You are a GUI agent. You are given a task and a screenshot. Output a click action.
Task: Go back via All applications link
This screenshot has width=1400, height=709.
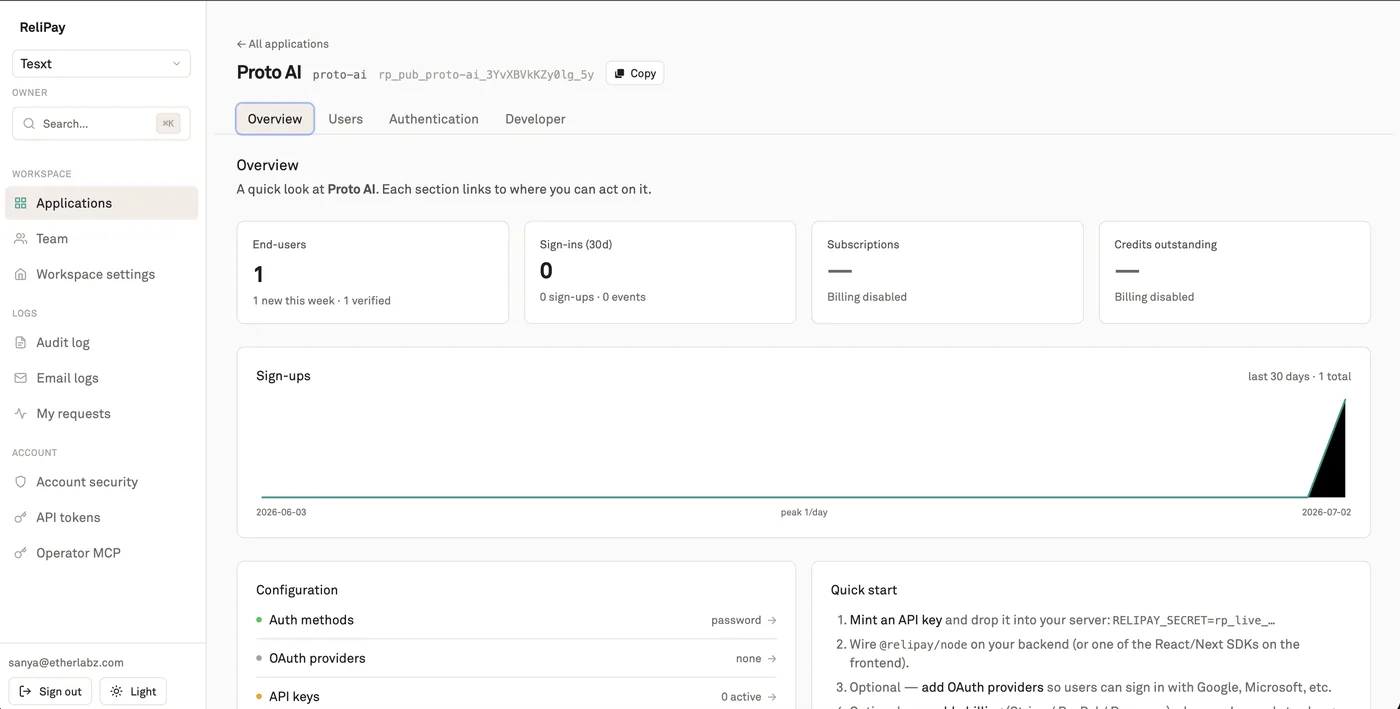[283, 44]
